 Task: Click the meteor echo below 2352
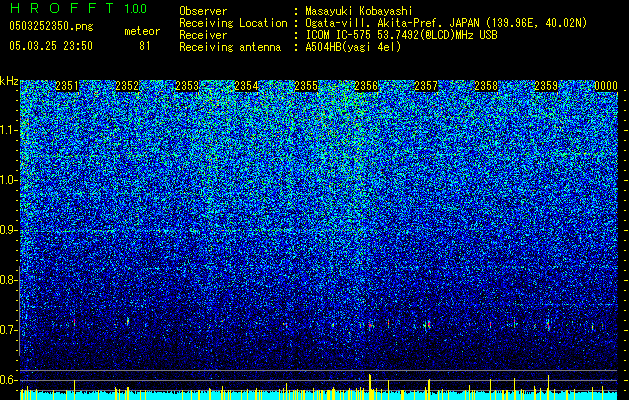pyautogui.click(x=128, y=321)
